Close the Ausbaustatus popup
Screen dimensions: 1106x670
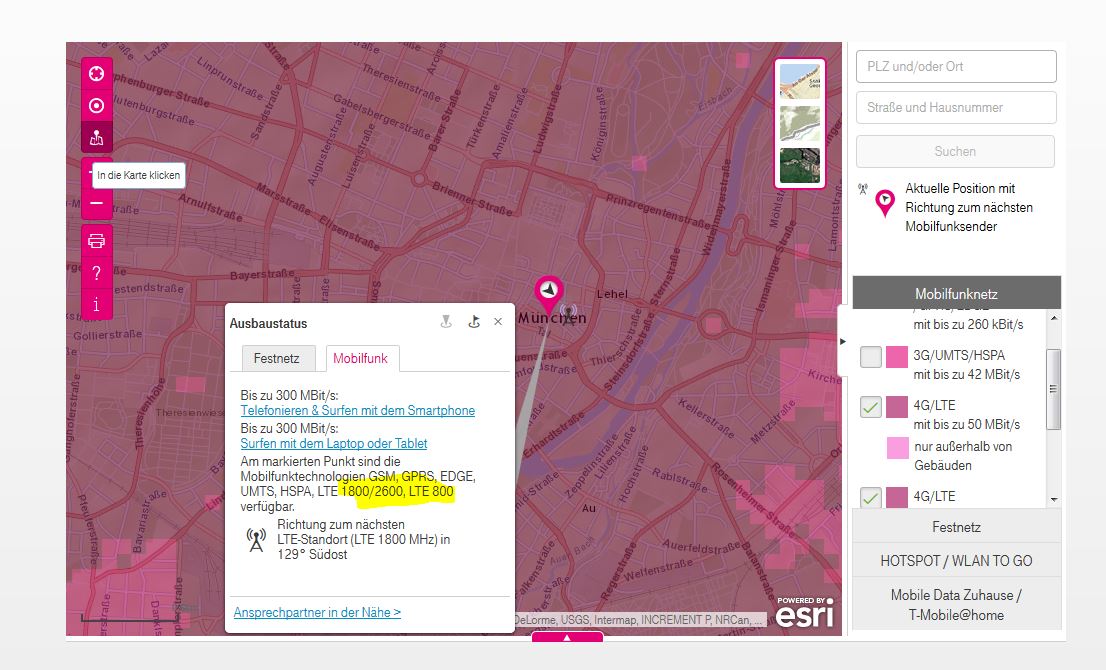click(x=498, y=322)
